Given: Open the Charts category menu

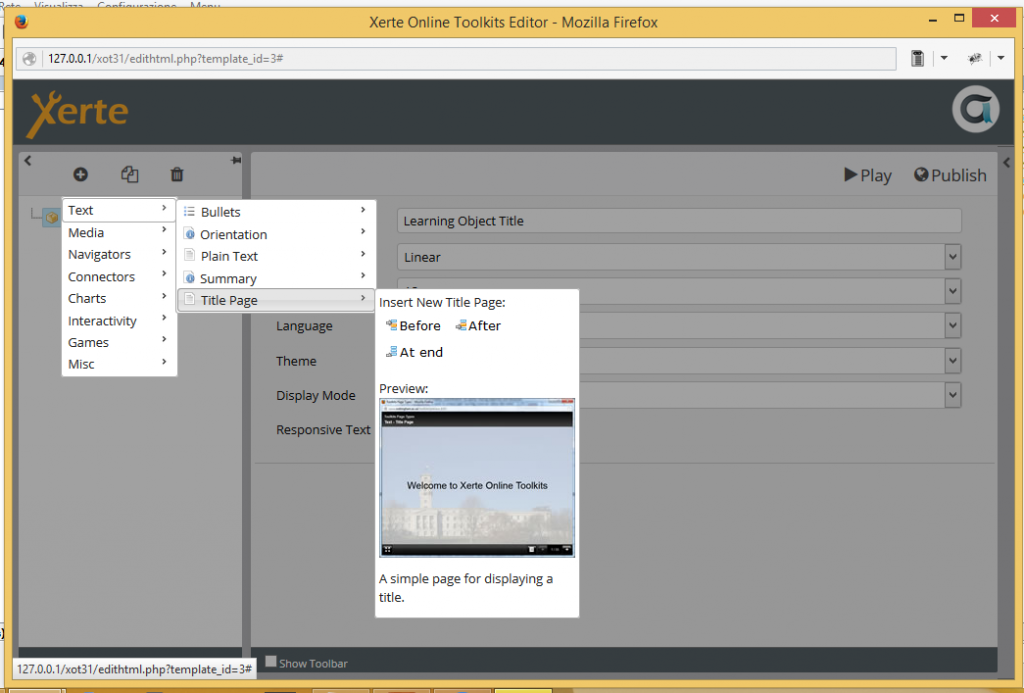Looking at the screenshot, I should coord(119,298).
